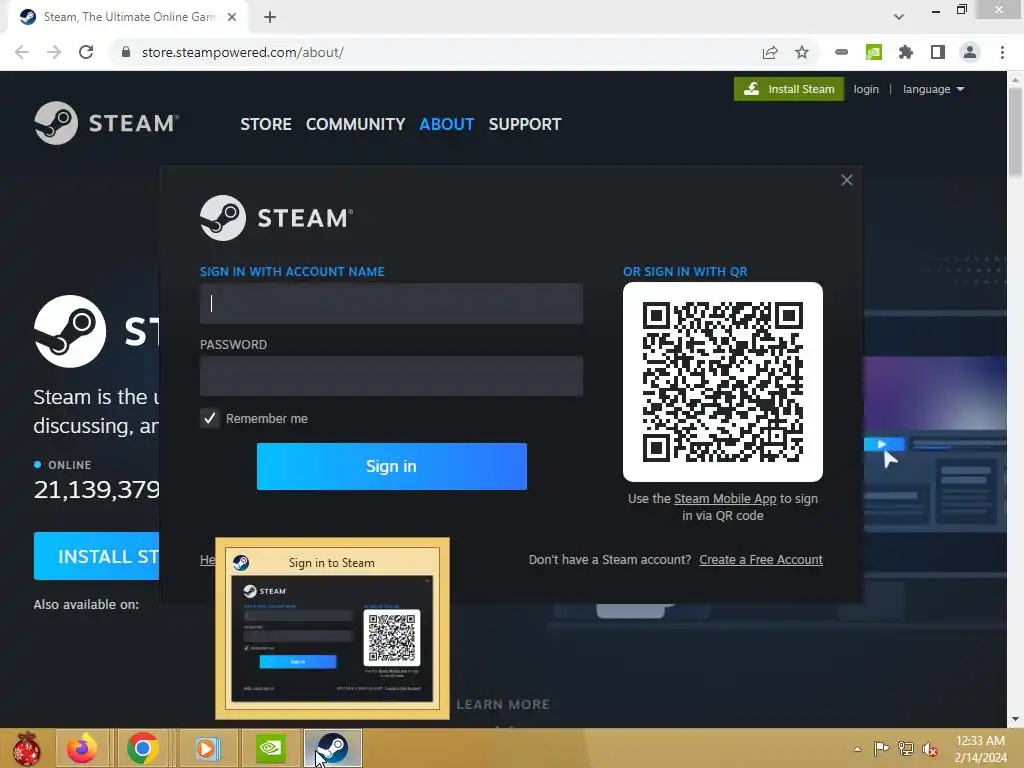Image resolution: width=1024 pixels, height=768 pixels.
Task: Uncheck the Remember me checkbox
Action: [210, 419]
